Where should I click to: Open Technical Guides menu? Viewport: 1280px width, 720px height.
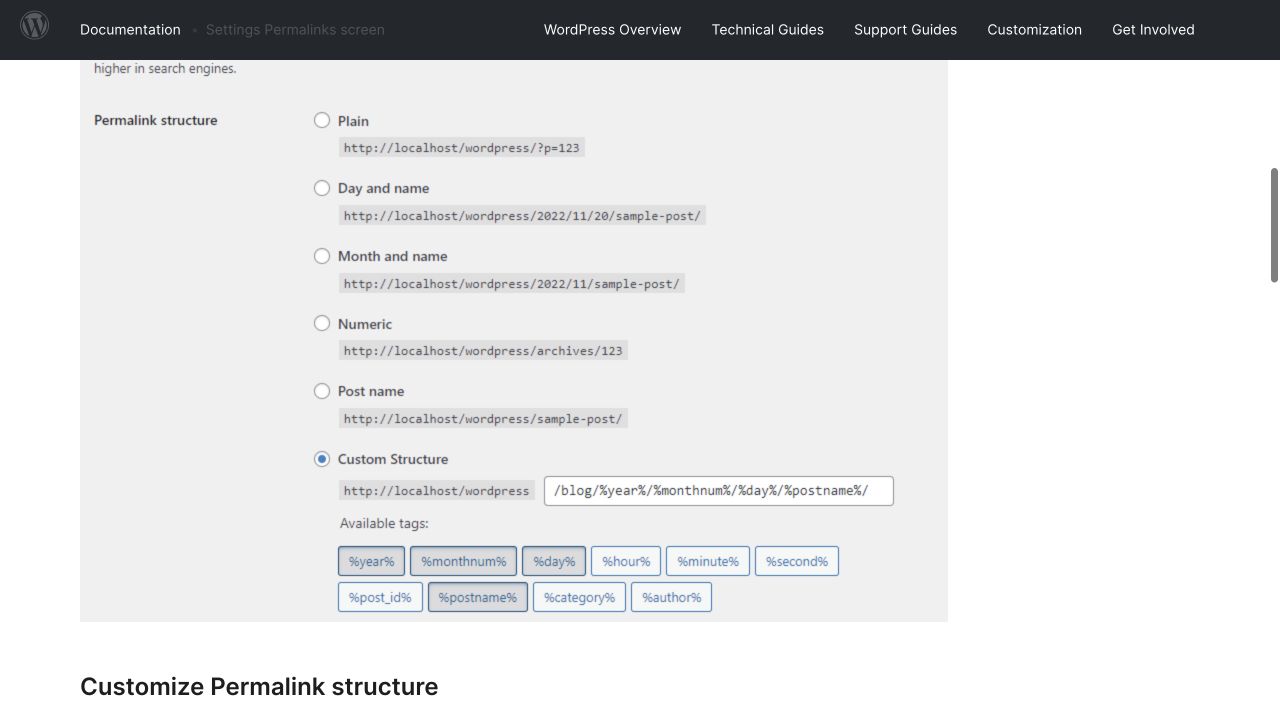tap(768, 30)
